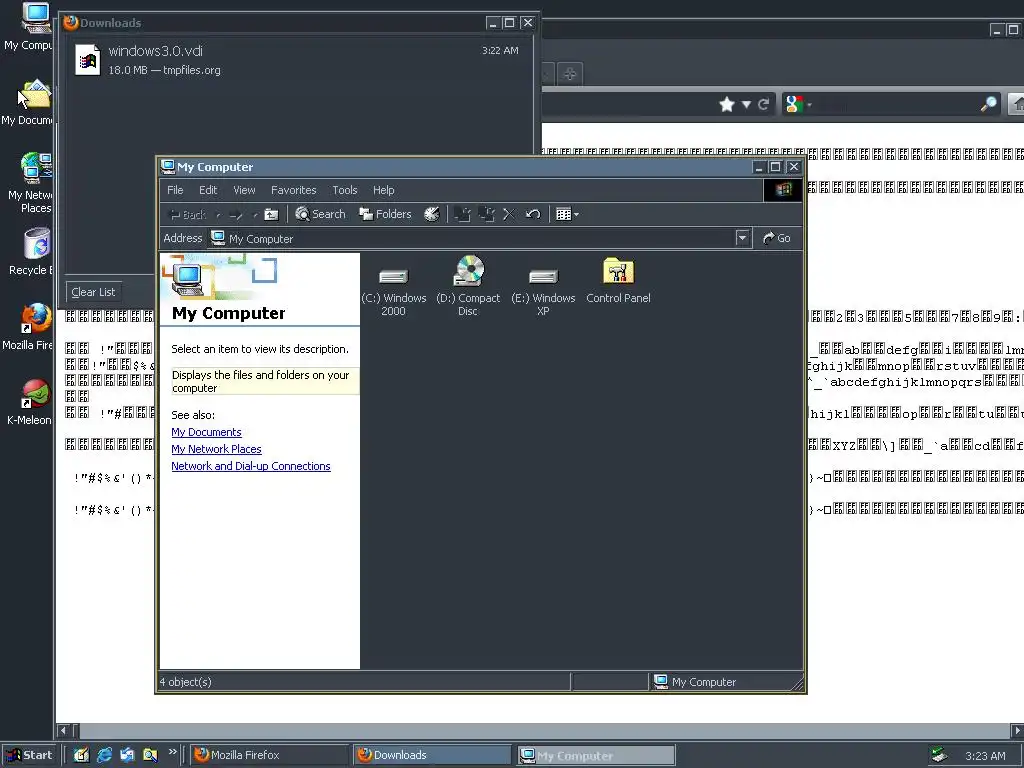
Task: Toggle the Folders pane toolbar button
Action: point(385,214)
